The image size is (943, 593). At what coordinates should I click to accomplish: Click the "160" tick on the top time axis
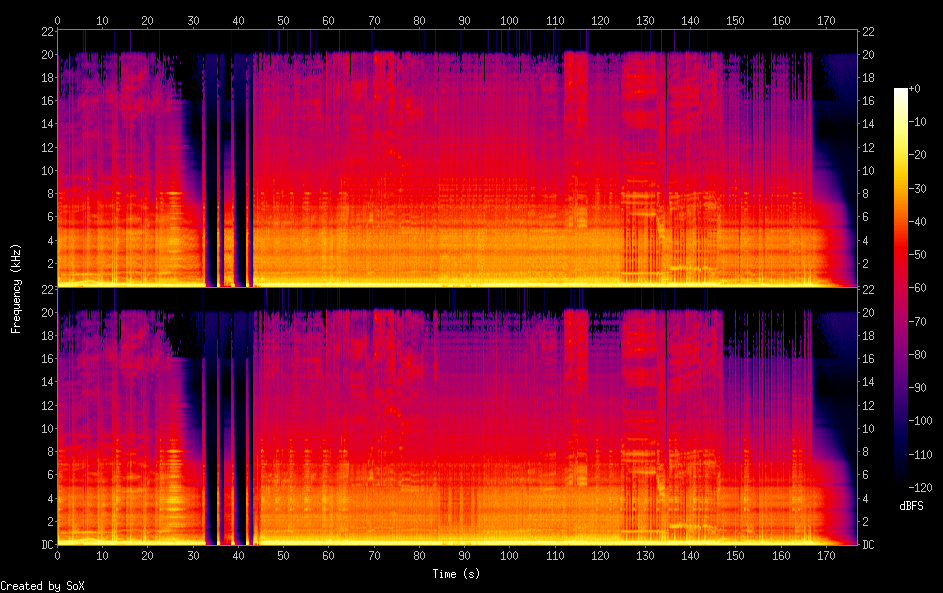click(781, 20)
